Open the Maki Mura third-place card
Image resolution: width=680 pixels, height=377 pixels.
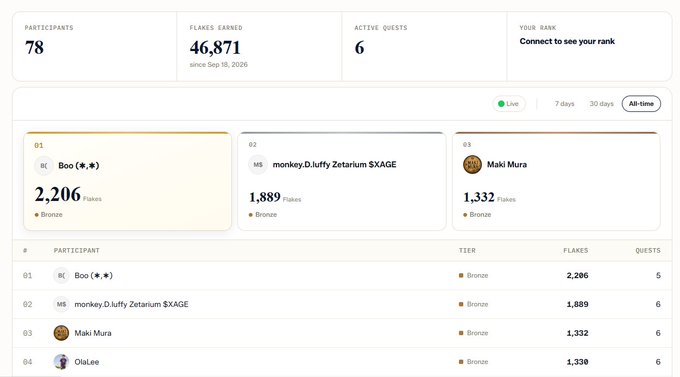click(x=556, y=181)
